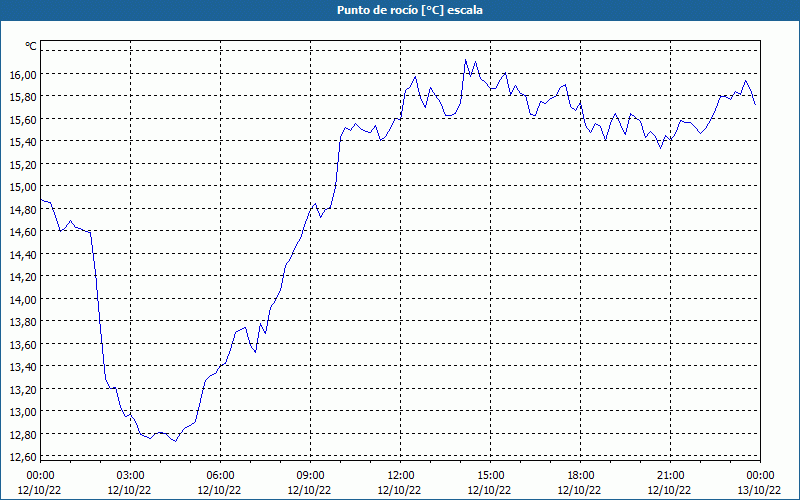Viewport: 800px width, 500px height.
Task: Click the 13,40 y-axis value
Action: (x=23, y=367)
